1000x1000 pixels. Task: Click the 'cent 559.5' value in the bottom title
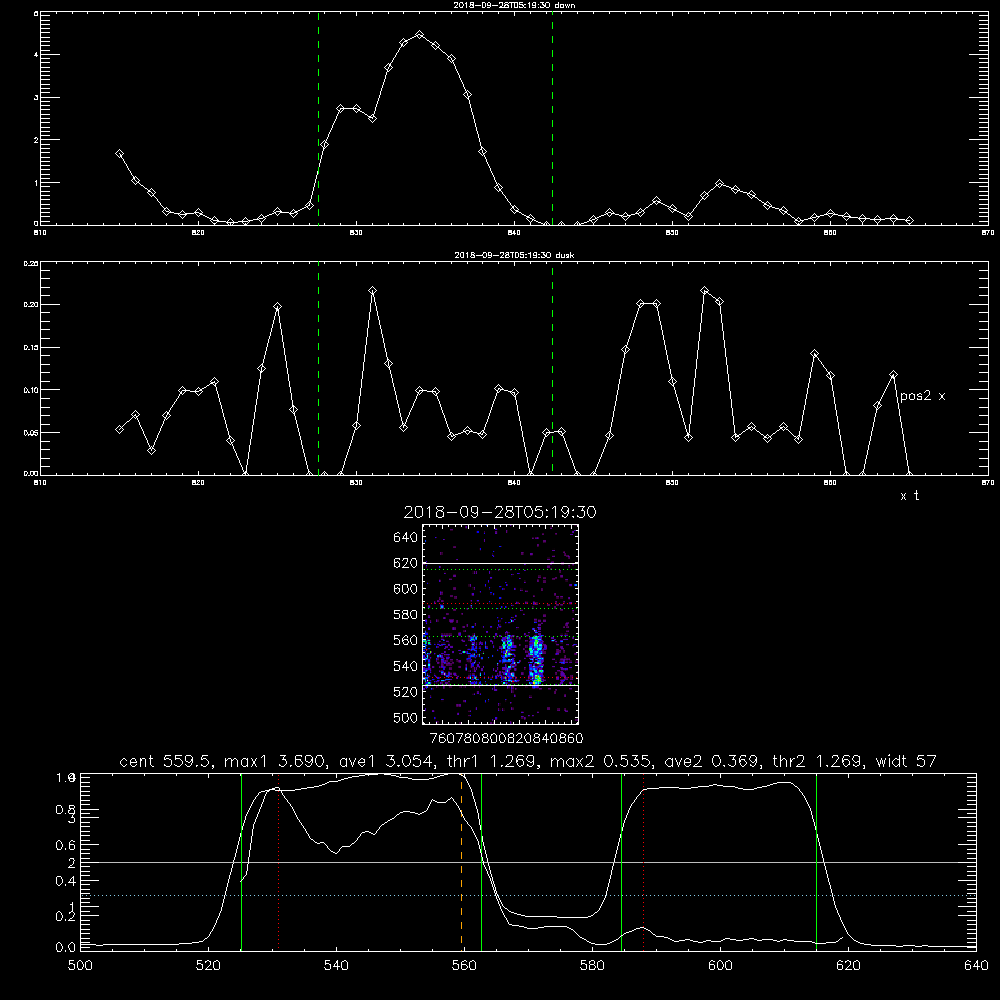pyautogui.click(x=167, y=761)
